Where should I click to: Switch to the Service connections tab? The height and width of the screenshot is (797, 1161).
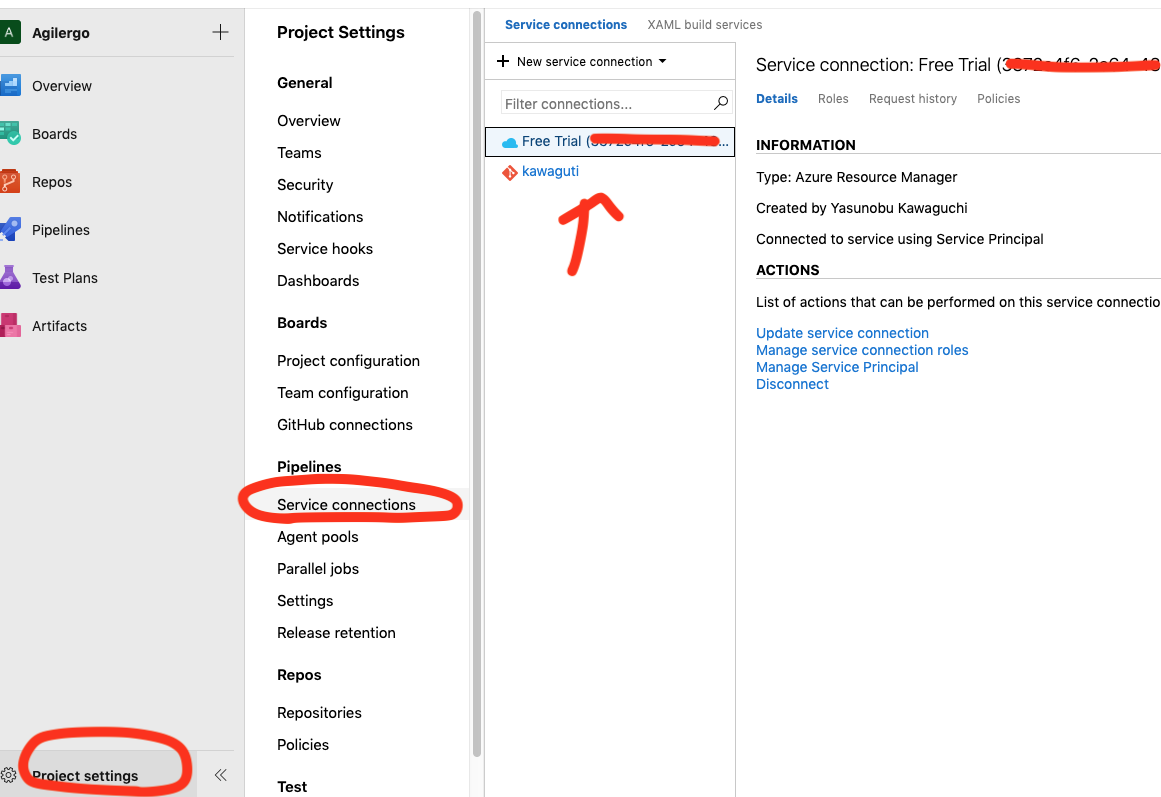(566, 24)
